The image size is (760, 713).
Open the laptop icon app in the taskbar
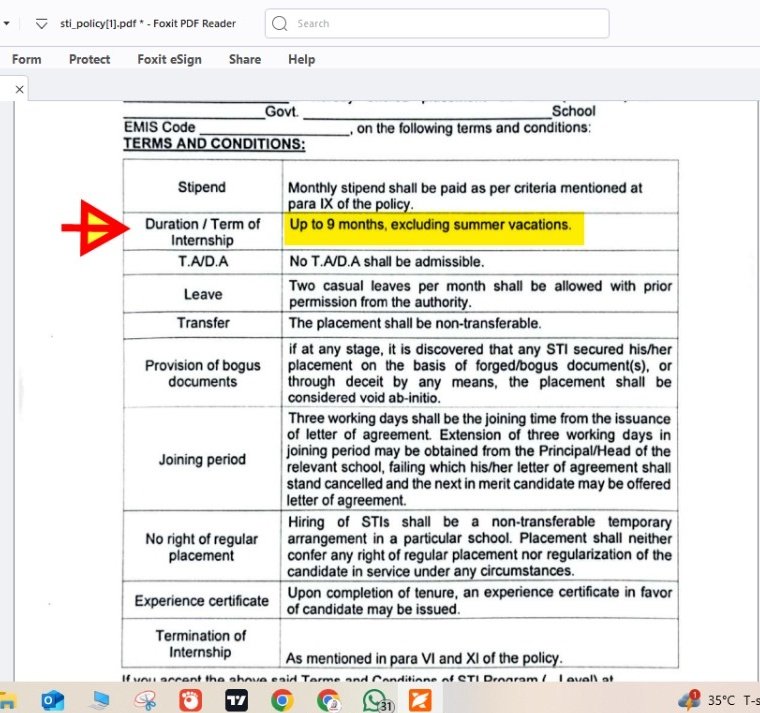point(101,700)
